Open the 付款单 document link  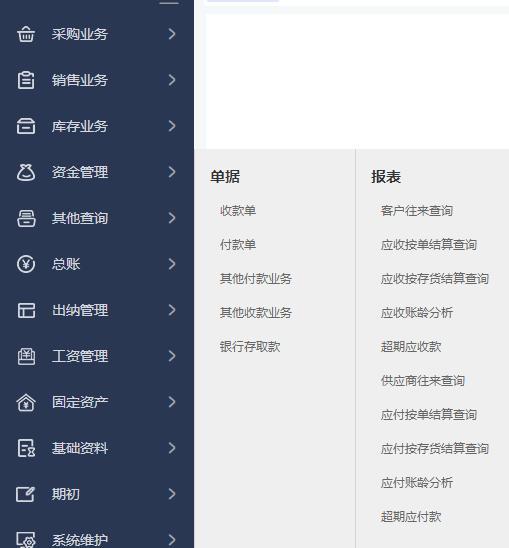pos(238,245)
